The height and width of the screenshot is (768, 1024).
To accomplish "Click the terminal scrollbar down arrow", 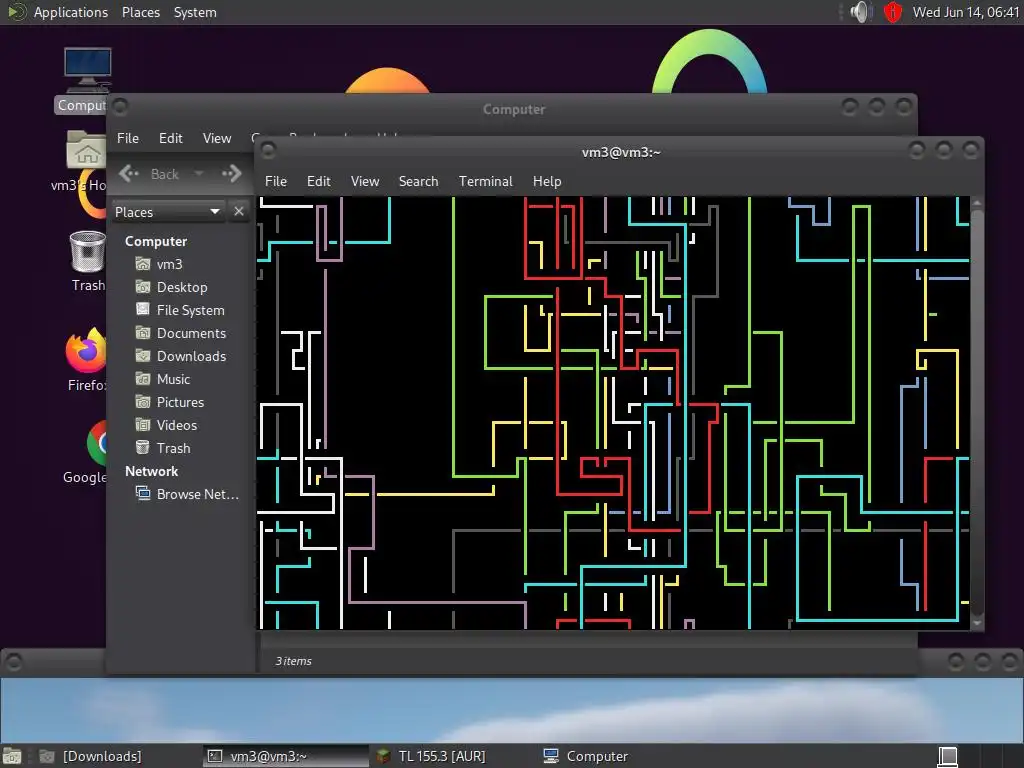I will 977,623.
